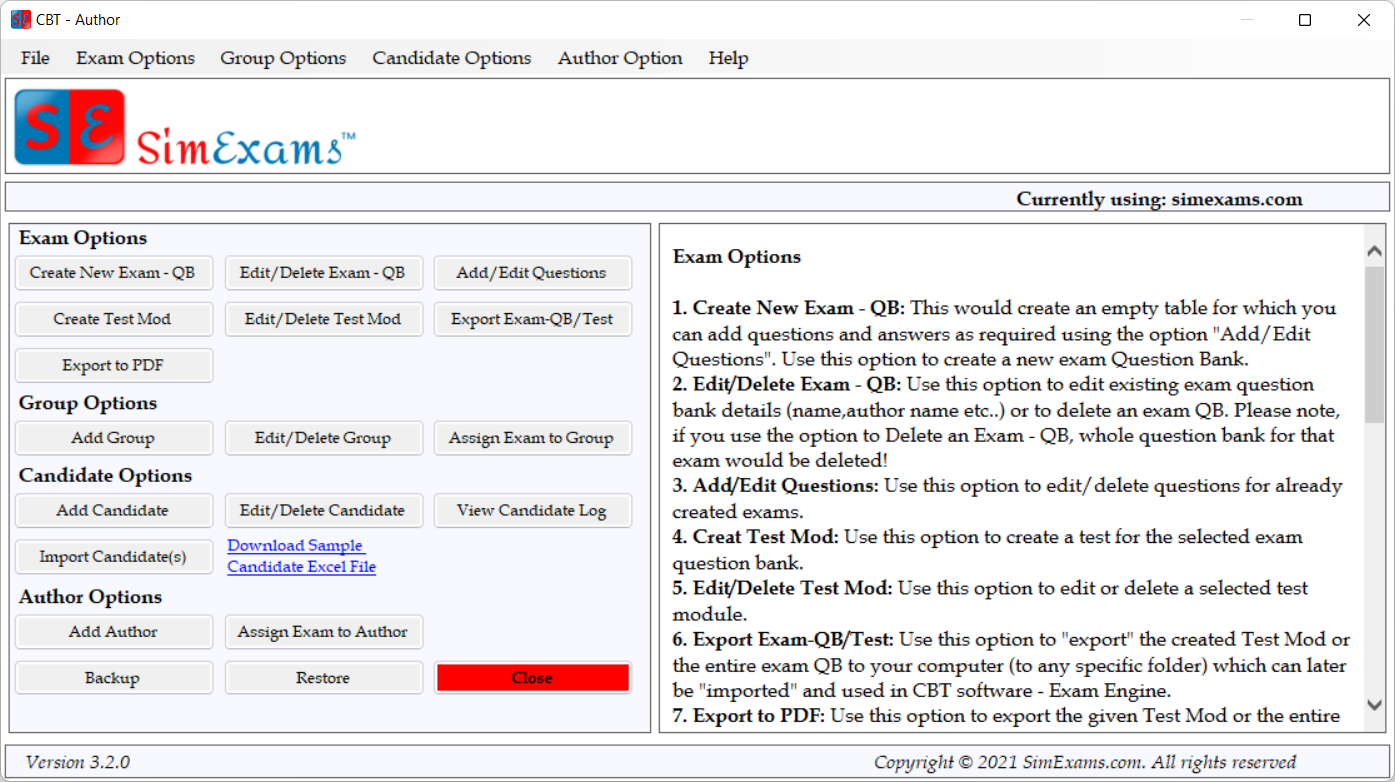Viewport: 1395px width, 782px height.
Task: Click the Add Group button
Action: click(x=113, y=438)
